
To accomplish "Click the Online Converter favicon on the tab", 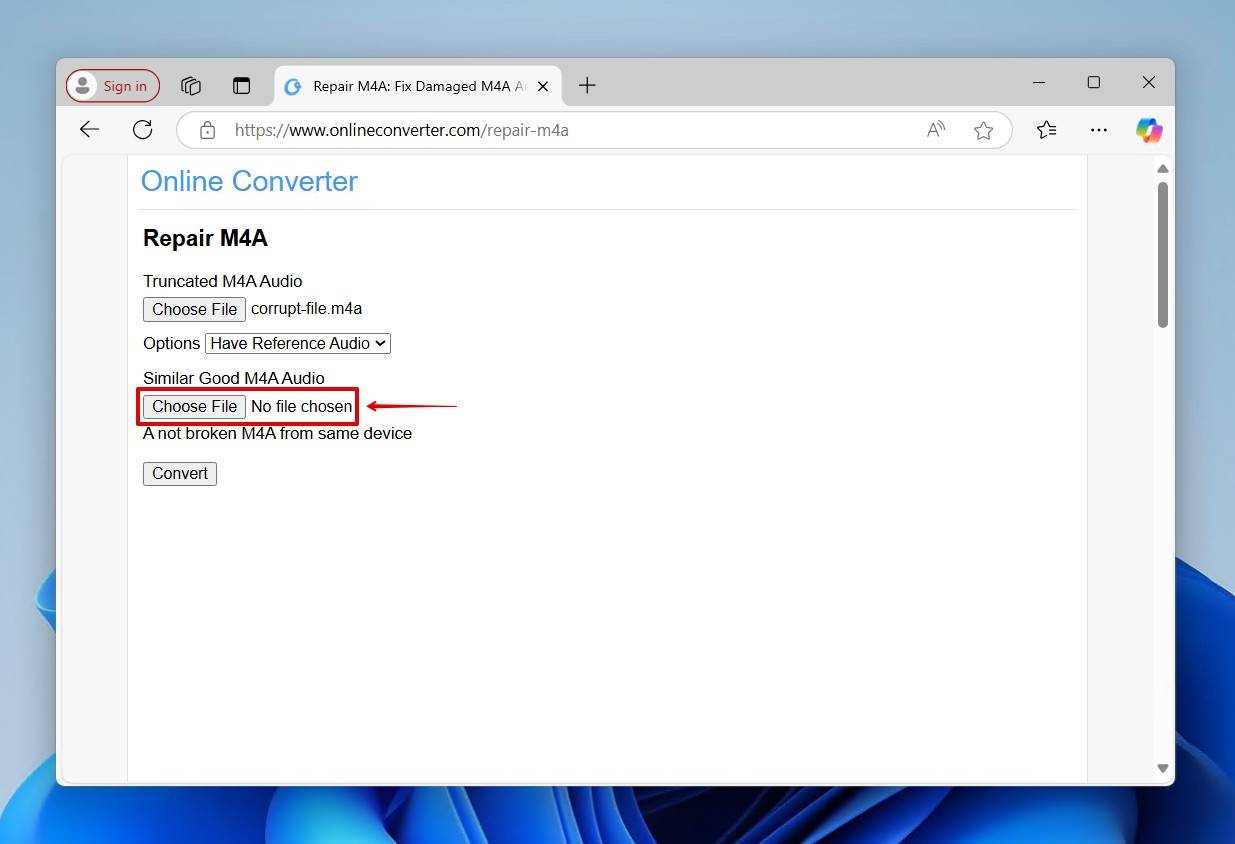I will 292,86.
